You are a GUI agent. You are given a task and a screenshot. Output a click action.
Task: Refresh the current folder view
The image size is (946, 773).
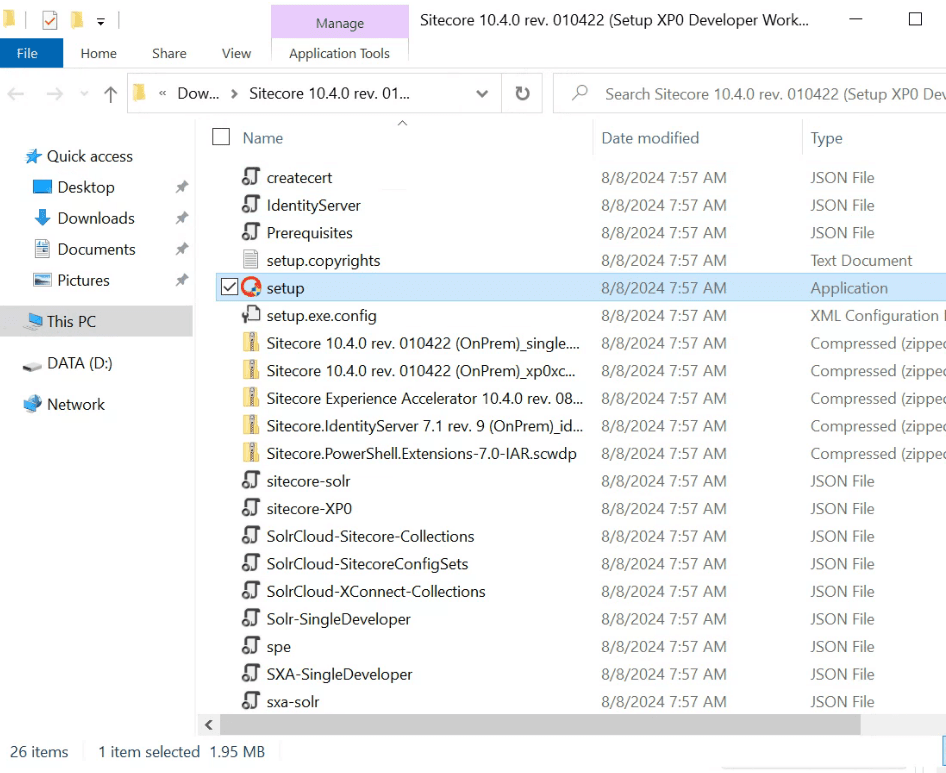pos(522,94)
